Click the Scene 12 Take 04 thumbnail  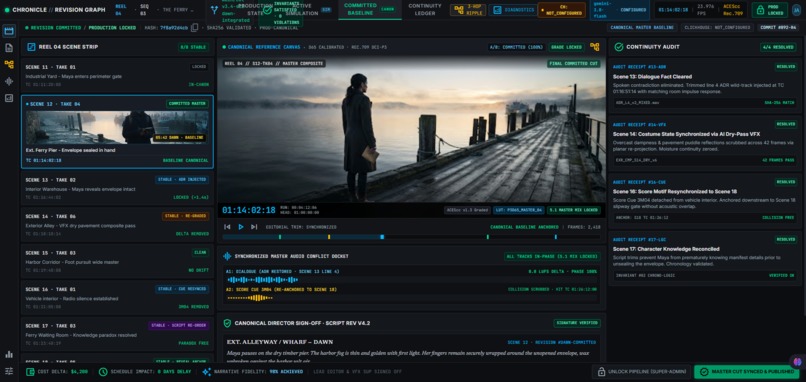pos(117,128)
